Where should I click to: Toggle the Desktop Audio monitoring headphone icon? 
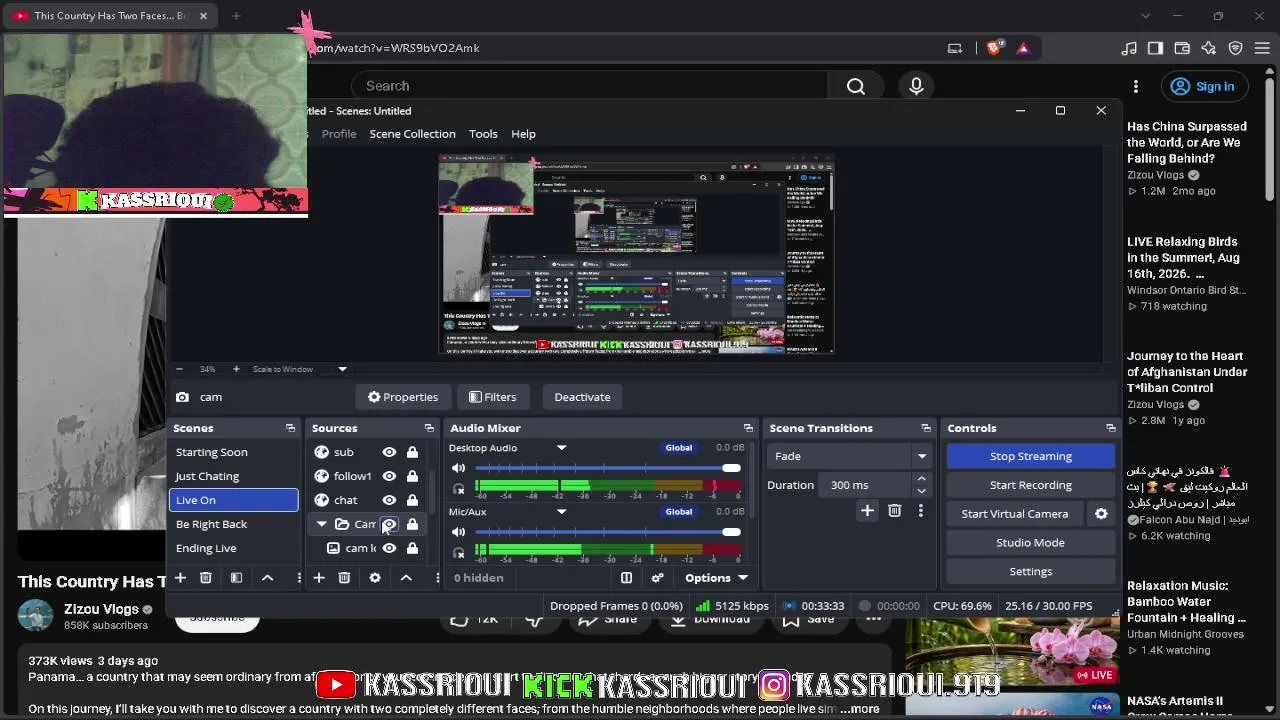458,489
